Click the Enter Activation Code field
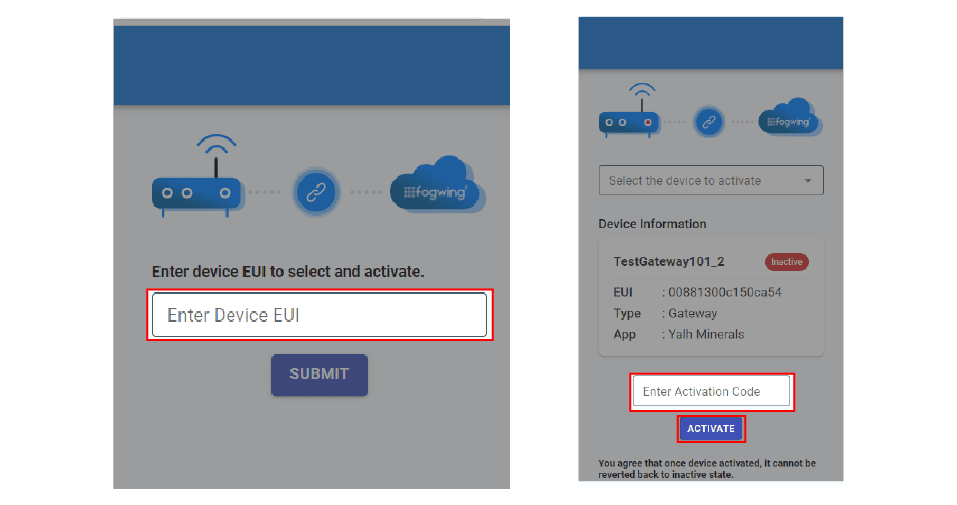Screen dimensions: 957x505 point(711,391)
